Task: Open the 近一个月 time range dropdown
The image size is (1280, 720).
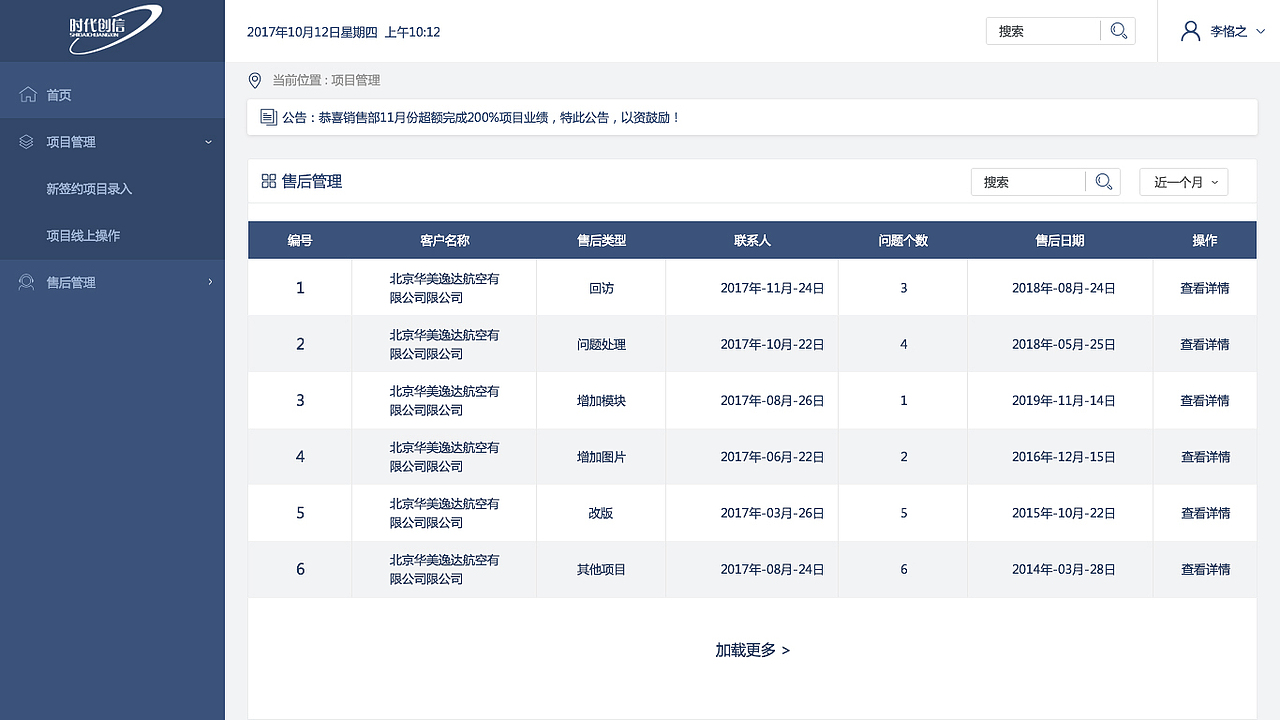Action: point(1184,182)
